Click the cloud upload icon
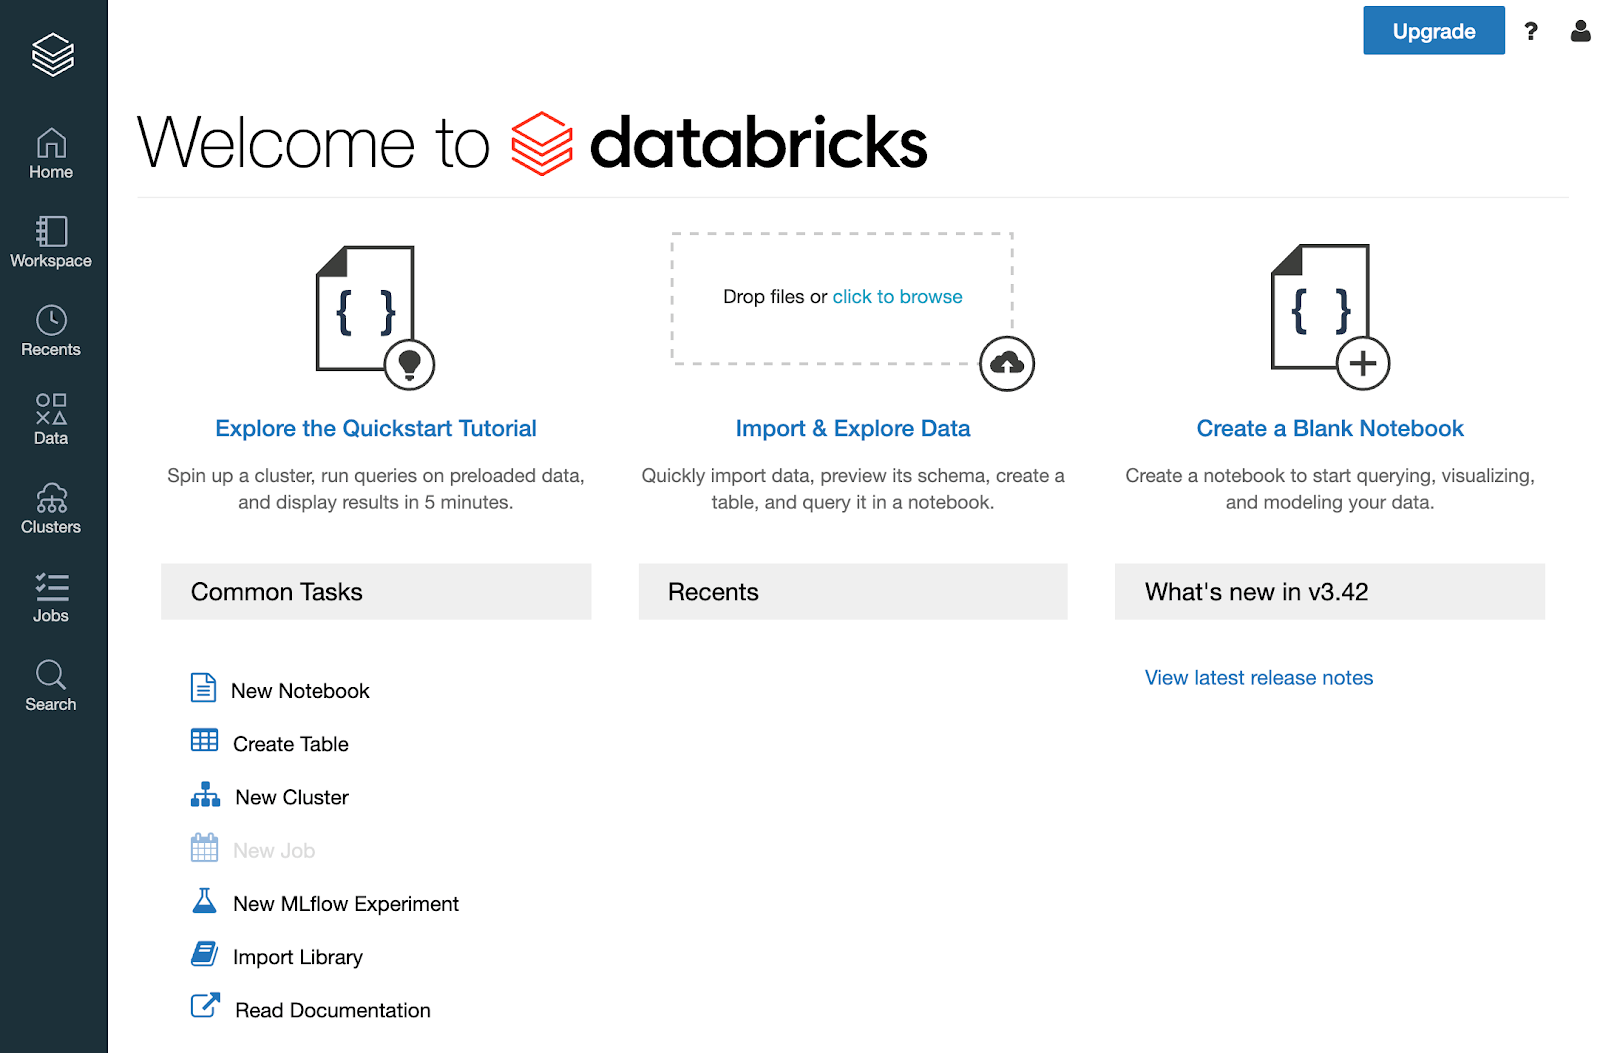 (x=1006, y=364)
